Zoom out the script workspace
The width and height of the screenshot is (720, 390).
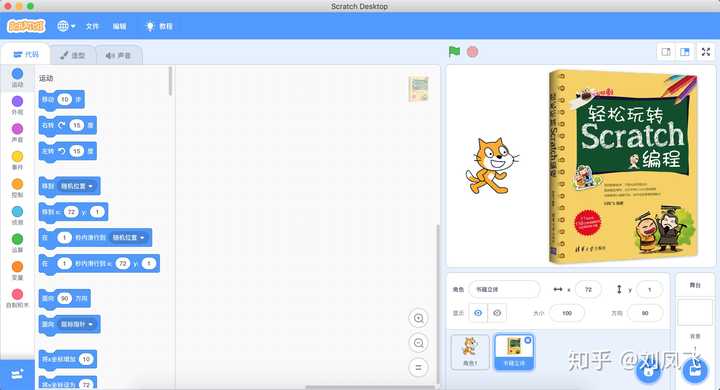click(418, 343)
